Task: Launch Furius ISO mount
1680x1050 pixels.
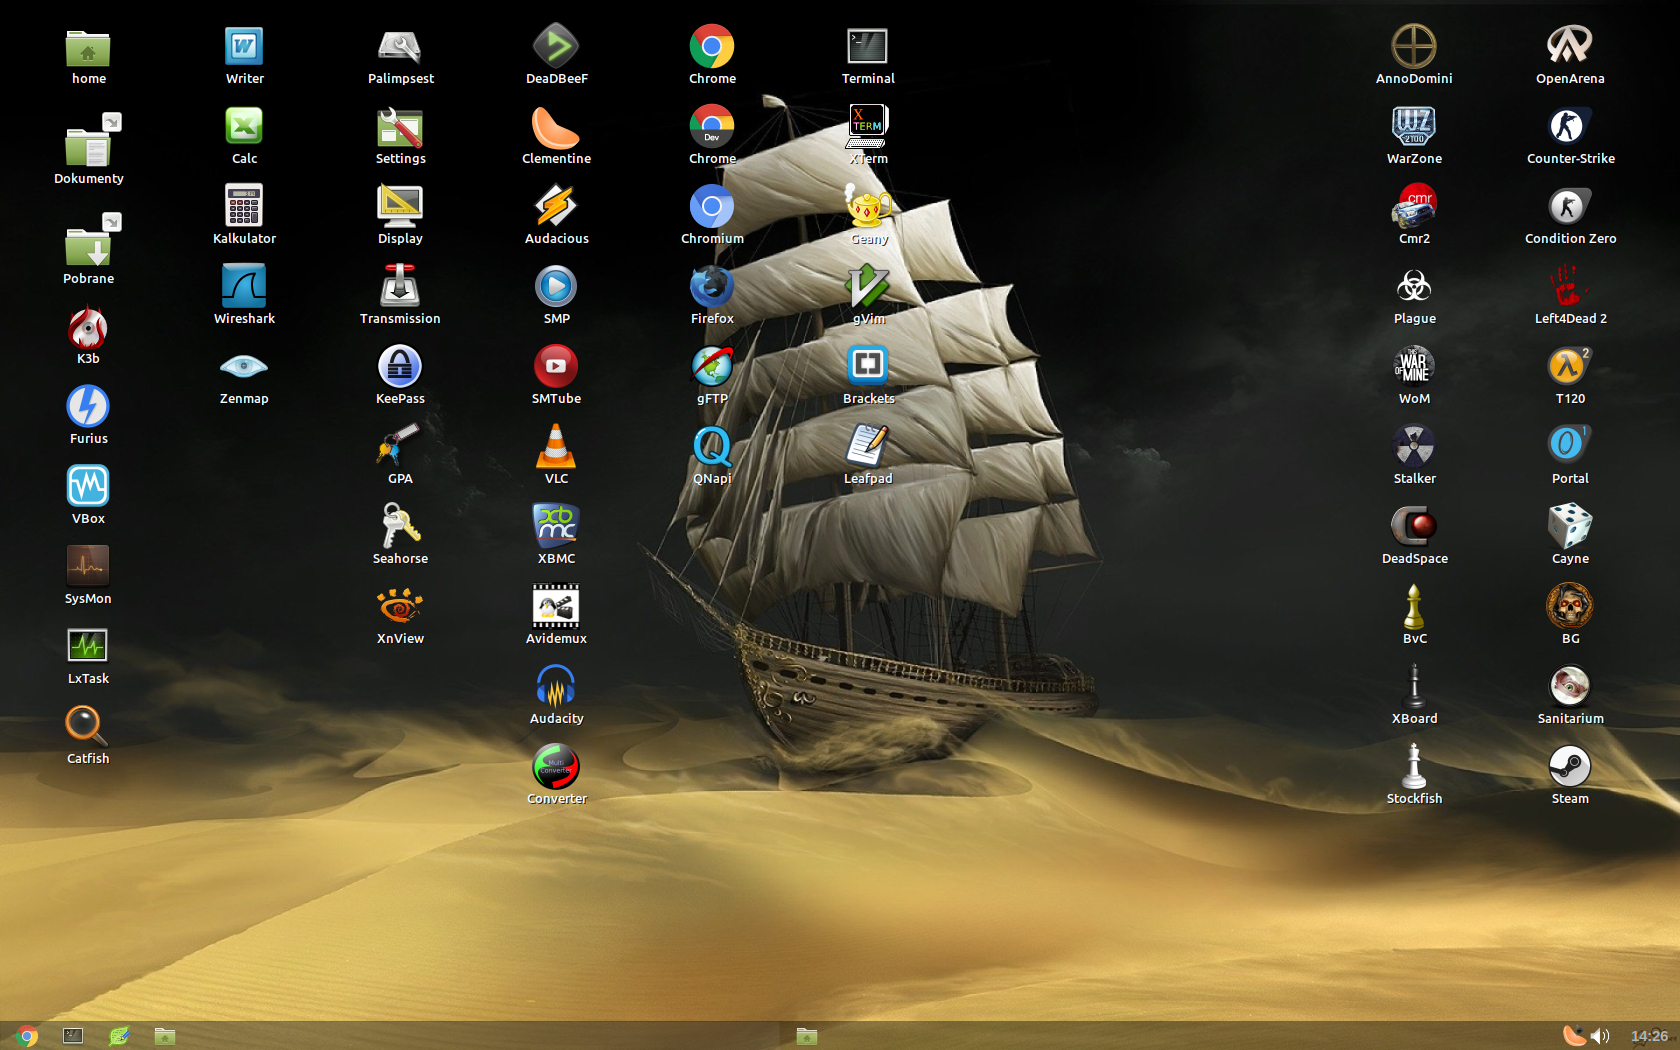Action: 88,407
